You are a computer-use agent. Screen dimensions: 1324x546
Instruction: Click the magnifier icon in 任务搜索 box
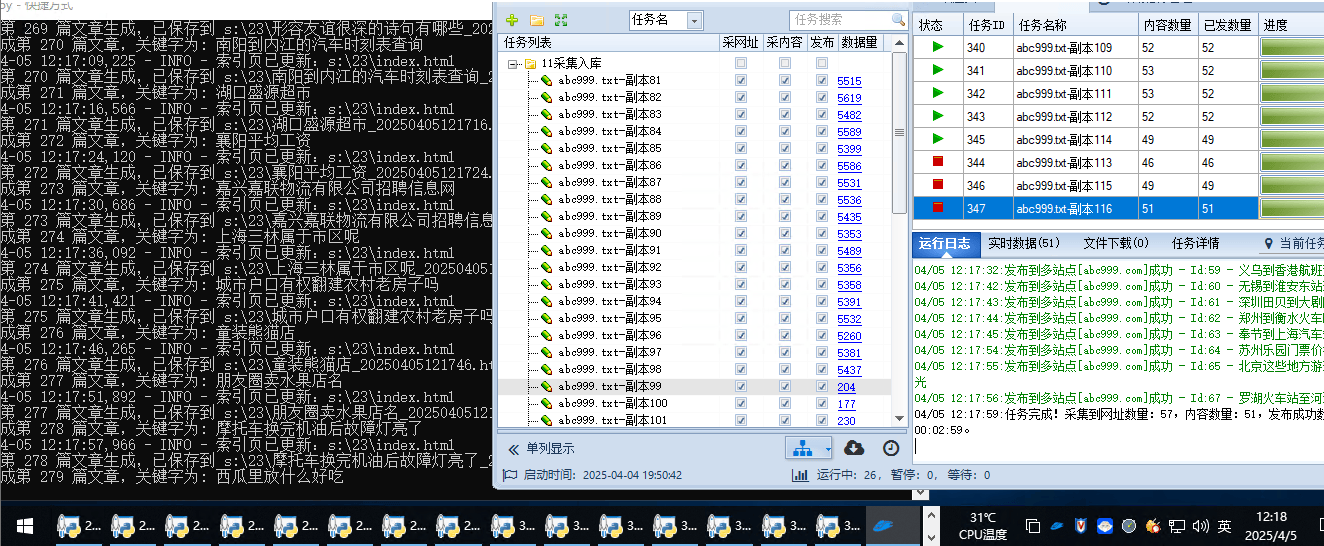[x=898, y=20]
